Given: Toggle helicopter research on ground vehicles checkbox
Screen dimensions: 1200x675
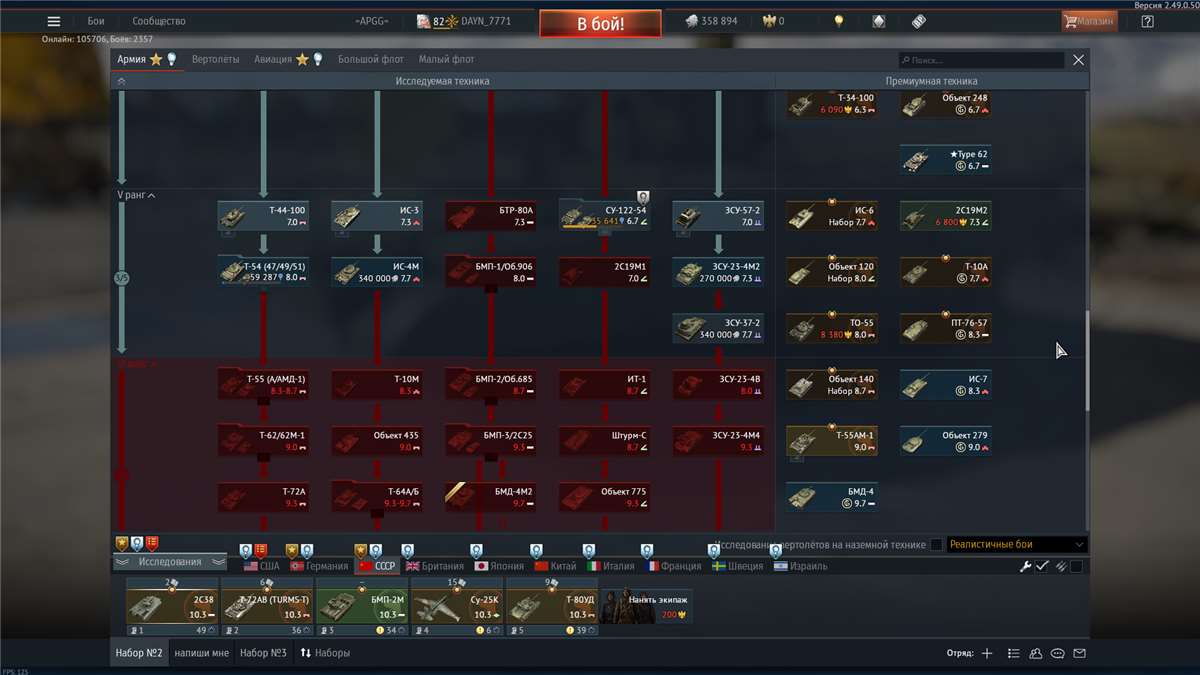Looking at the screenshot, I should click(936, 545).
